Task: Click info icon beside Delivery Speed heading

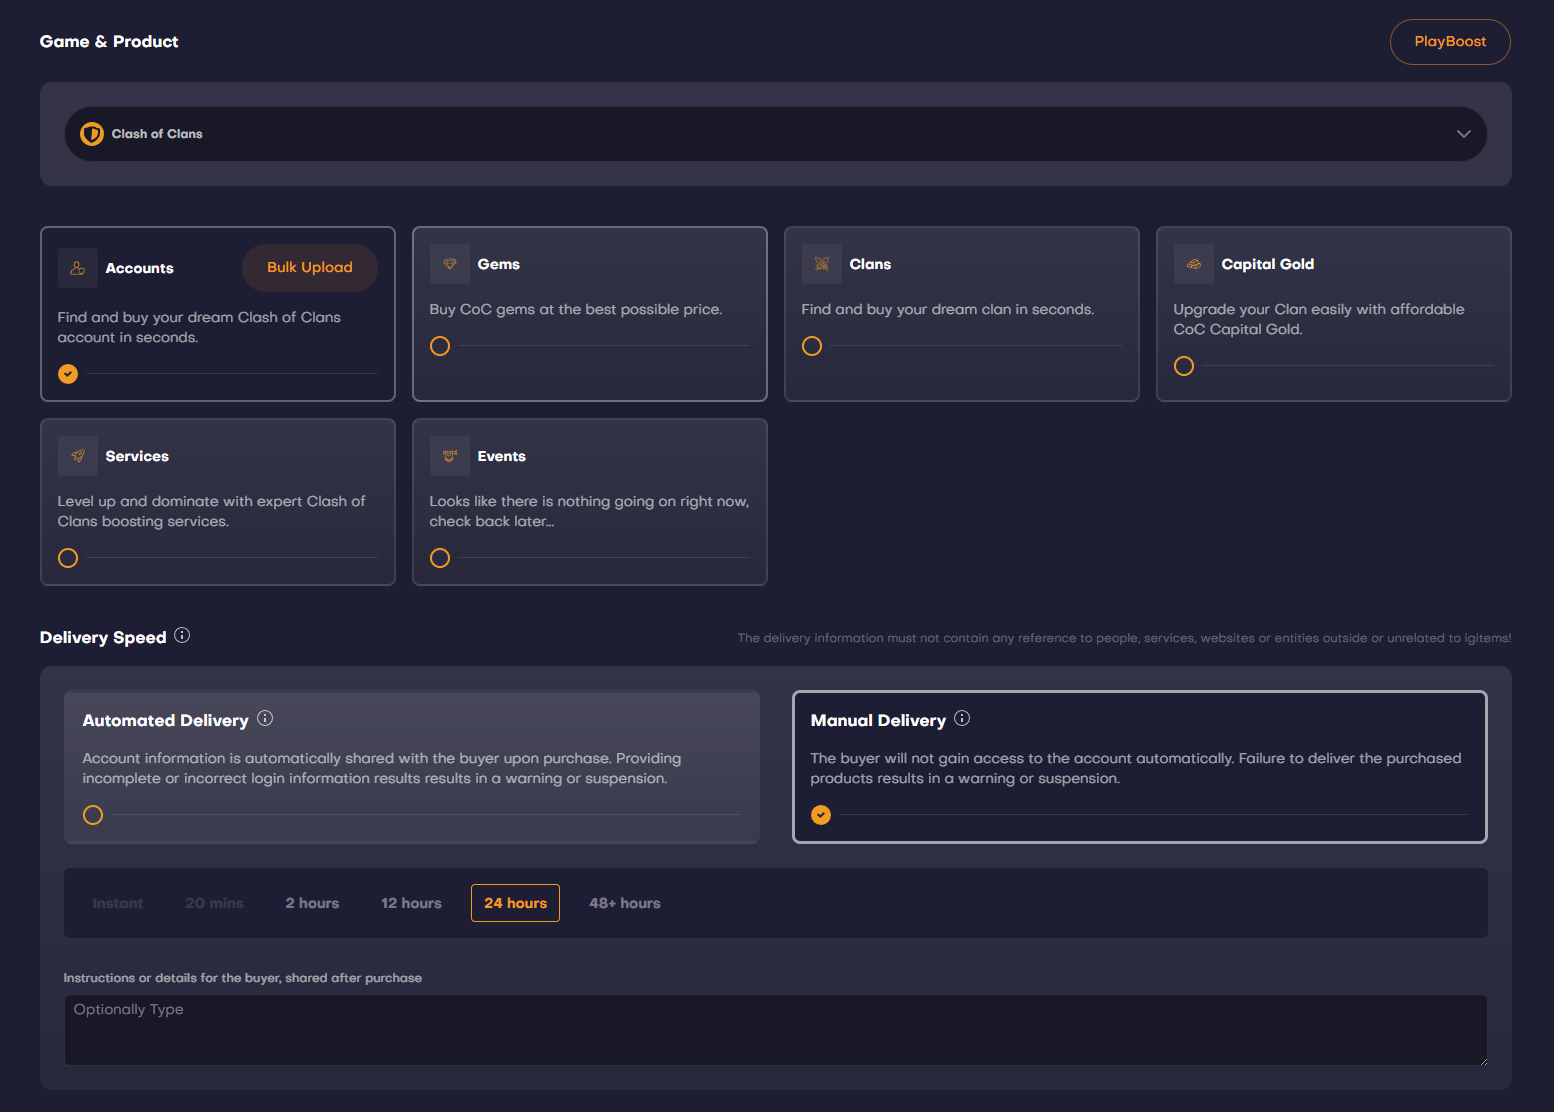Action: (x=182, y=636)
